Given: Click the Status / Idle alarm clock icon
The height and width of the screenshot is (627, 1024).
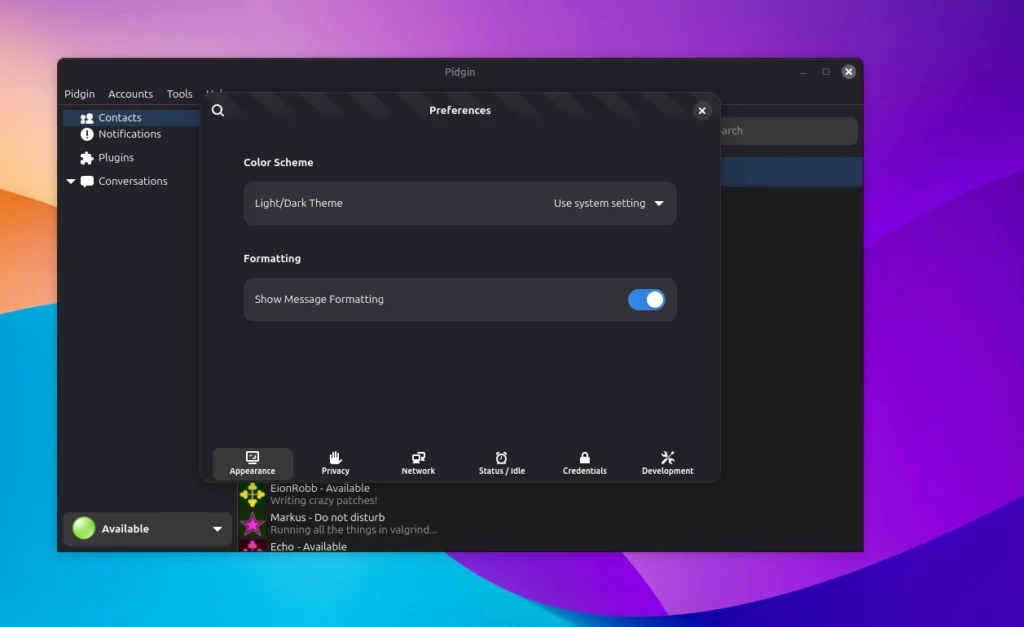Looking at the screenshot, I should pyautogui.click(x=502, y=460).
